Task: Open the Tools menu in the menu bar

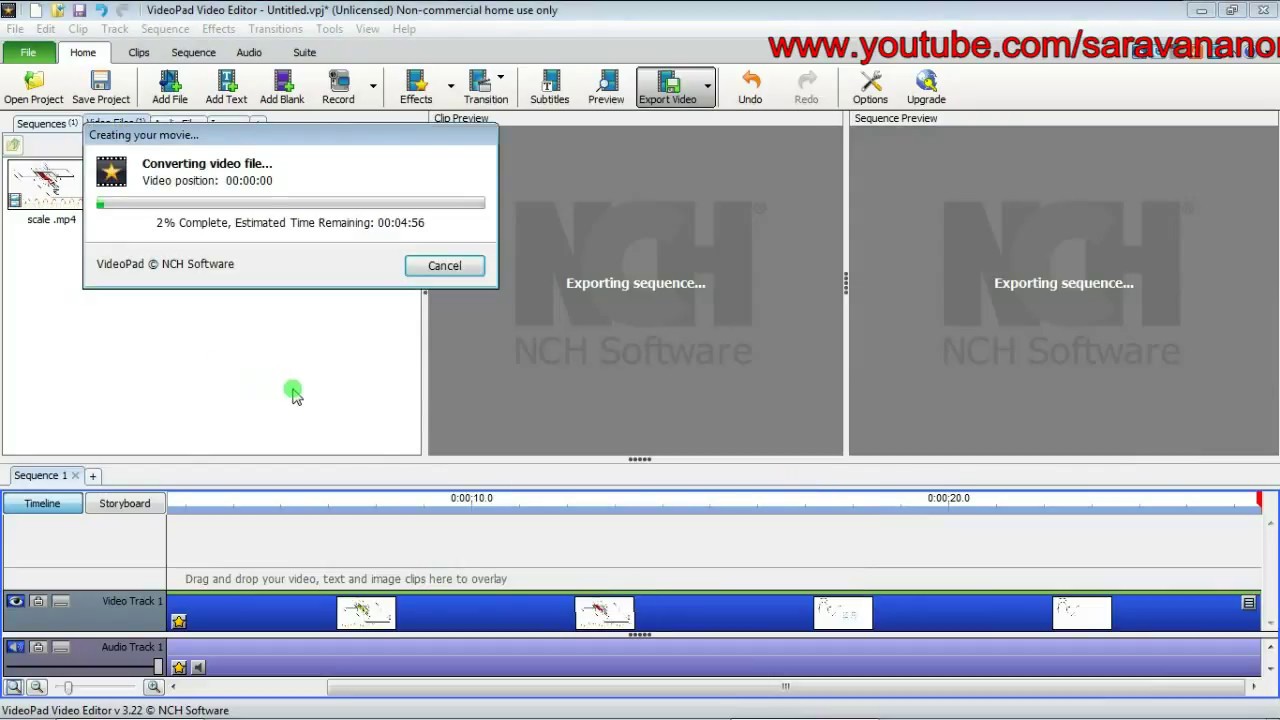Action: [329, 29]
